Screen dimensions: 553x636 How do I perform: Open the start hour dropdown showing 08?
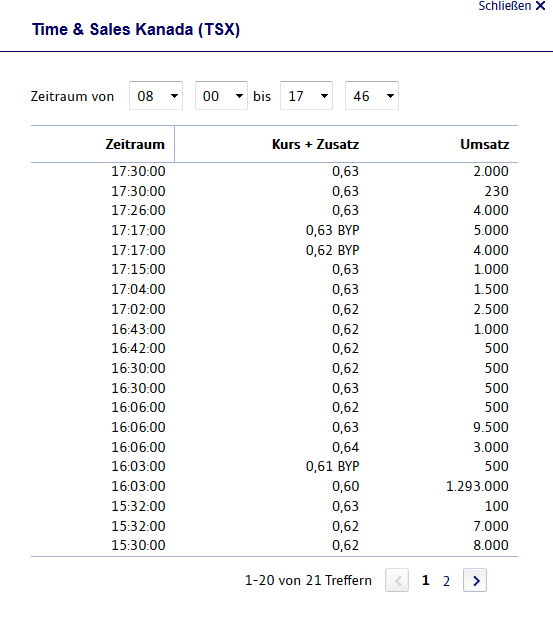pyautogui.click(x=156, y=96)
